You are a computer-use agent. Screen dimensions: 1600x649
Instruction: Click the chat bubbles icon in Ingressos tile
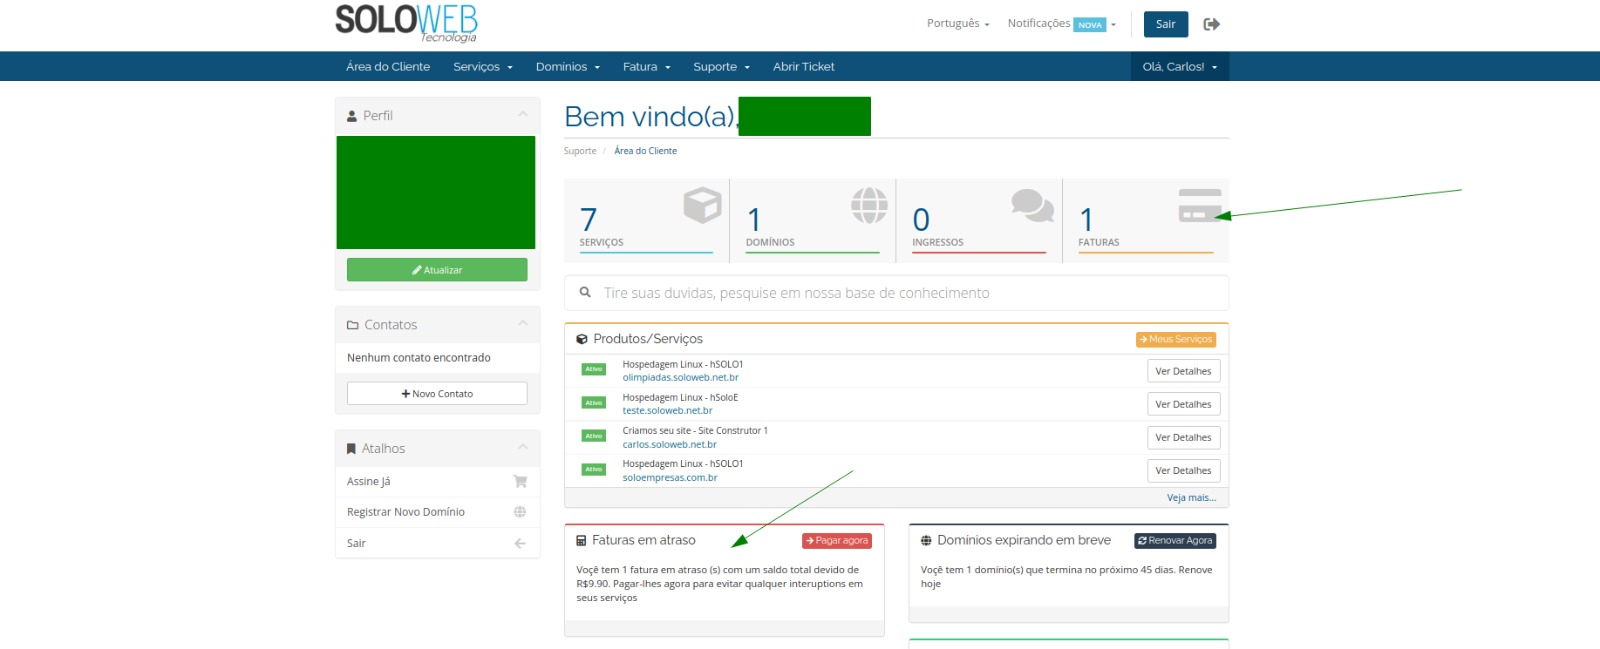1032,205
